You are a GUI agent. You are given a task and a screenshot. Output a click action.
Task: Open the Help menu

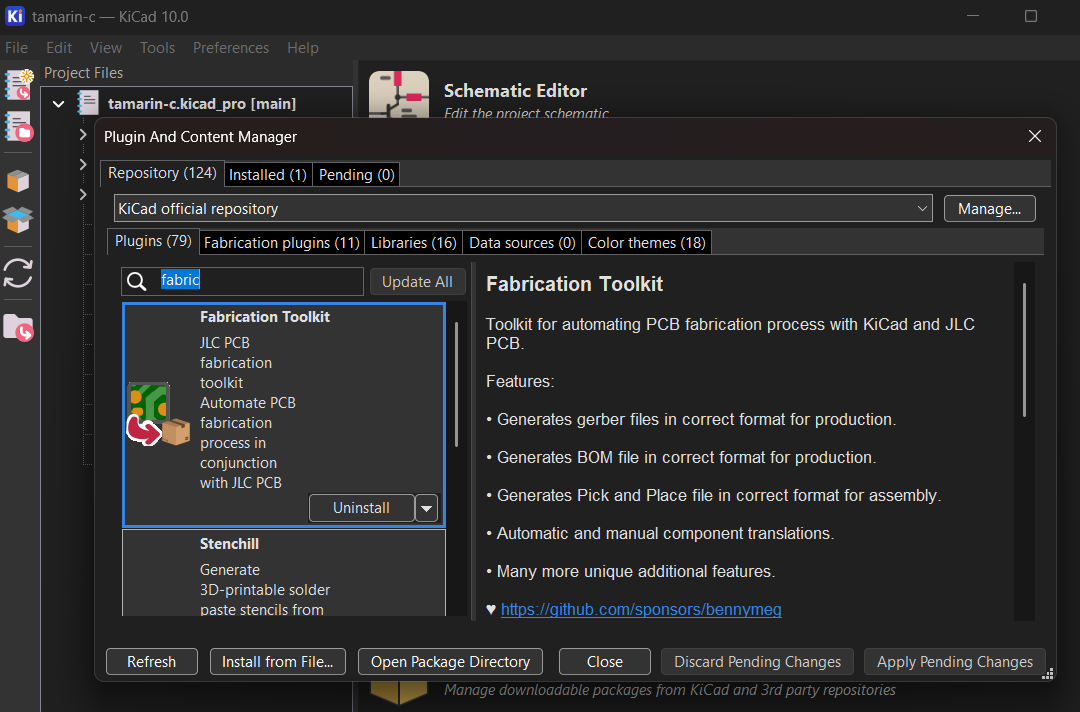click(302, 48)
